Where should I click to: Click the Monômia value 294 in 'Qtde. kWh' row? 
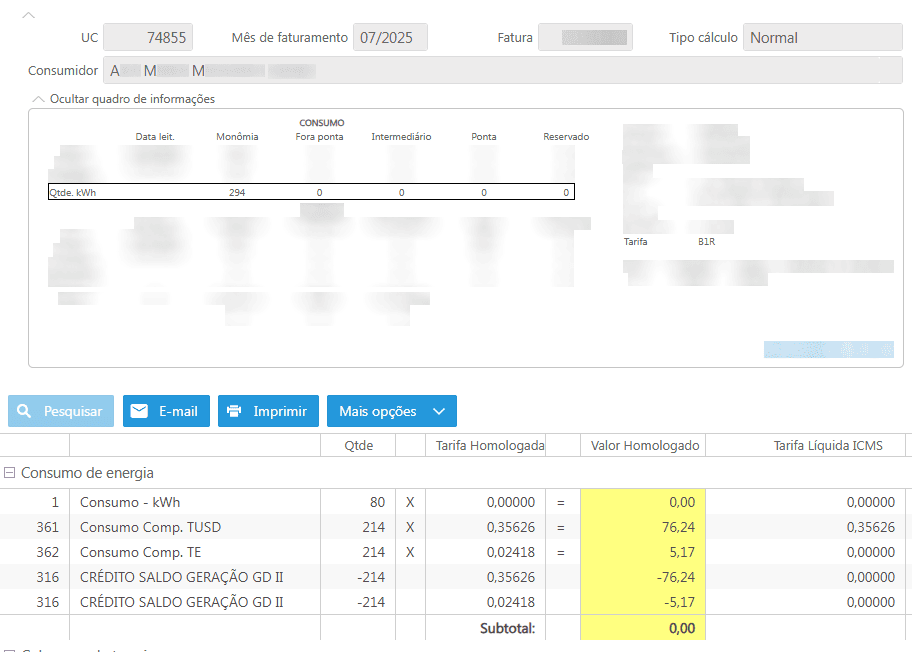pyautogui.click(x=237, y=193)
